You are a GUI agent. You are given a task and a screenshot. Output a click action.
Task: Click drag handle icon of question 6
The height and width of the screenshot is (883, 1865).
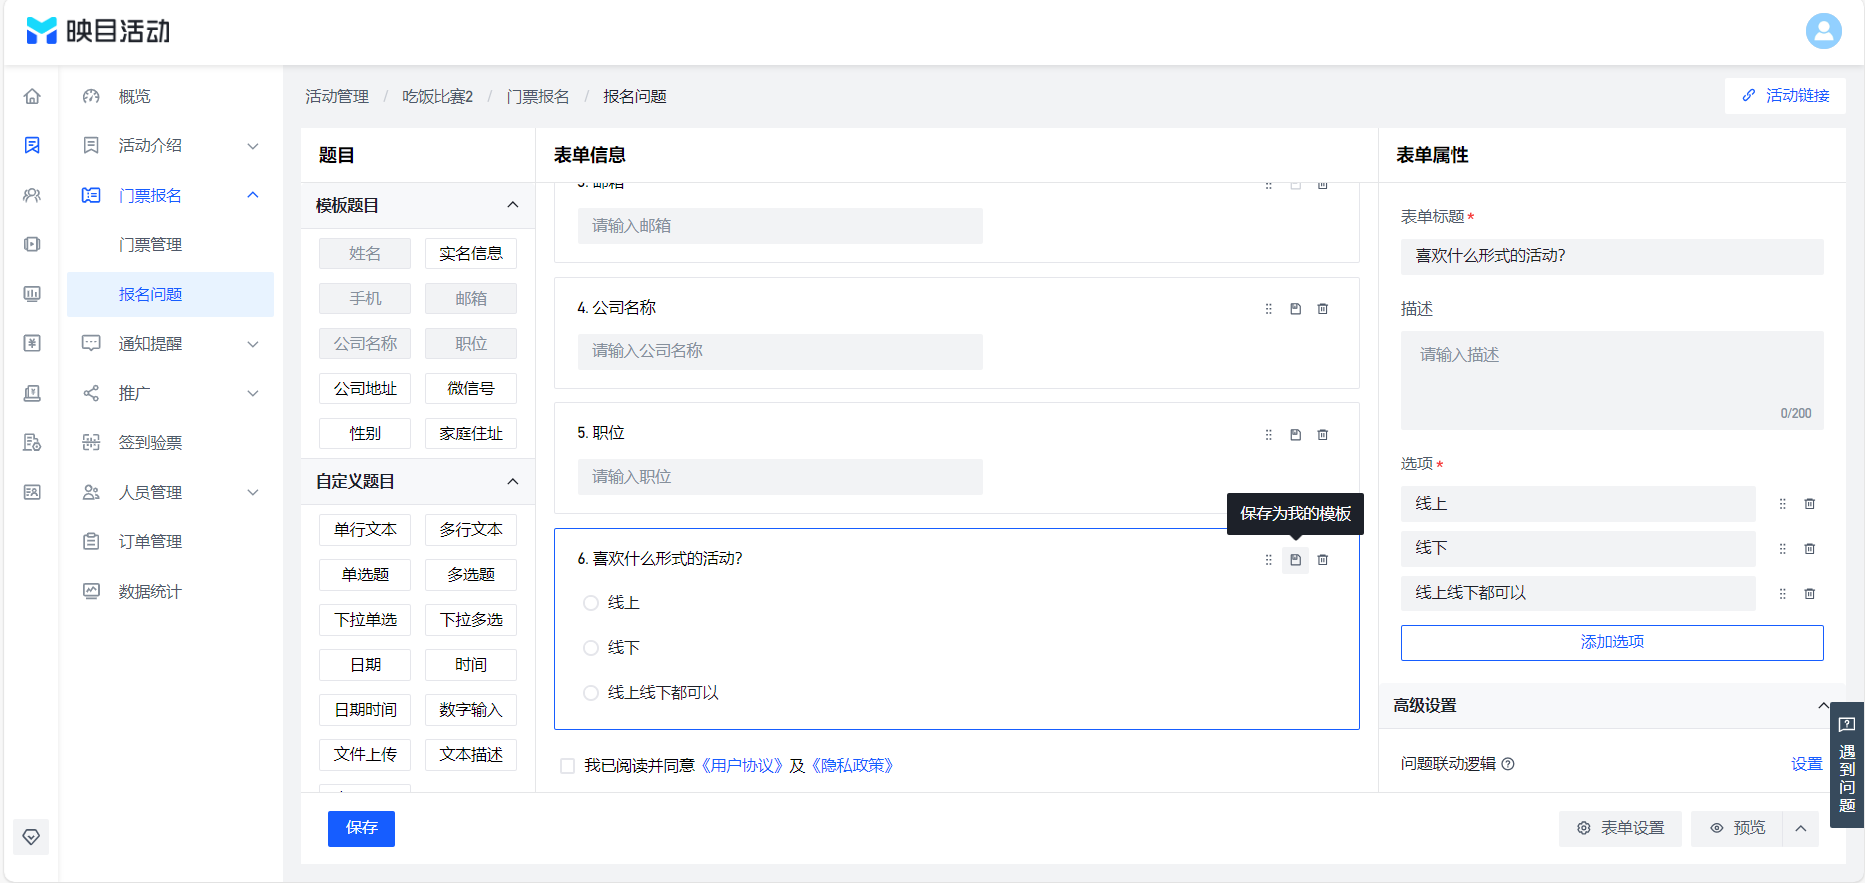point(1268,560)
